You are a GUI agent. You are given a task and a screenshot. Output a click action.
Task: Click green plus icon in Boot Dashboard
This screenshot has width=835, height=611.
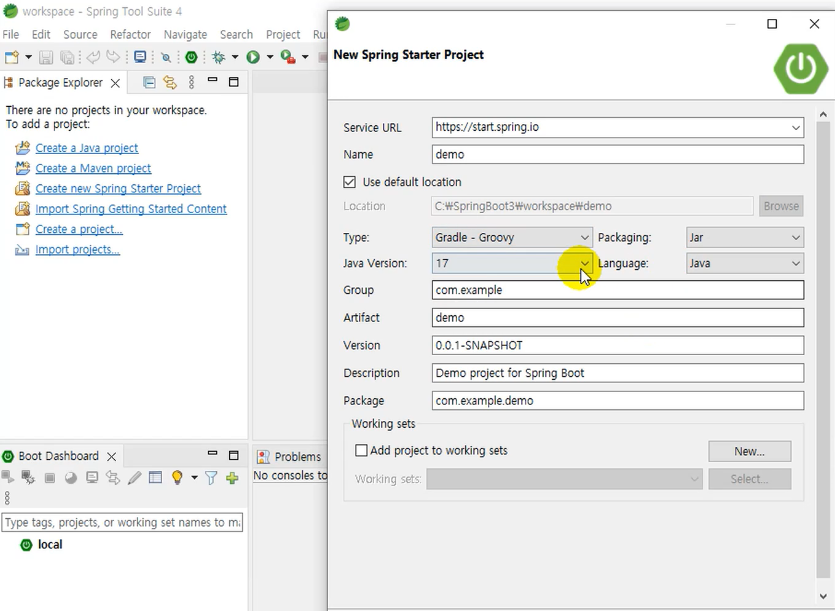(x=232, y=478)
